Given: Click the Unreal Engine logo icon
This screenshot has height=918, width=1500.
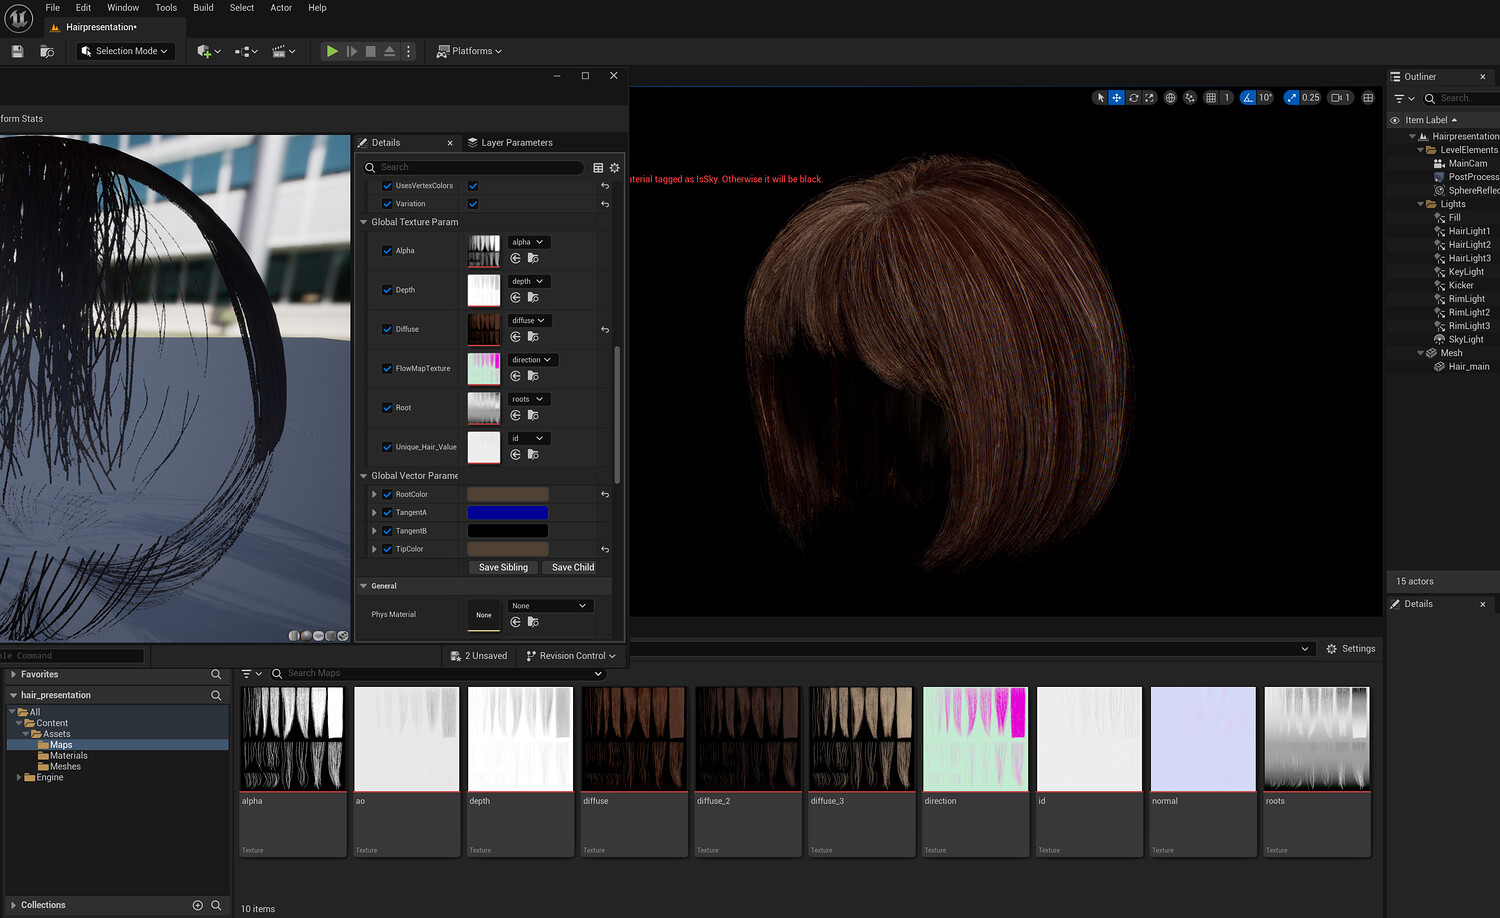Looking at the screenshot, I should coord(18,18).
